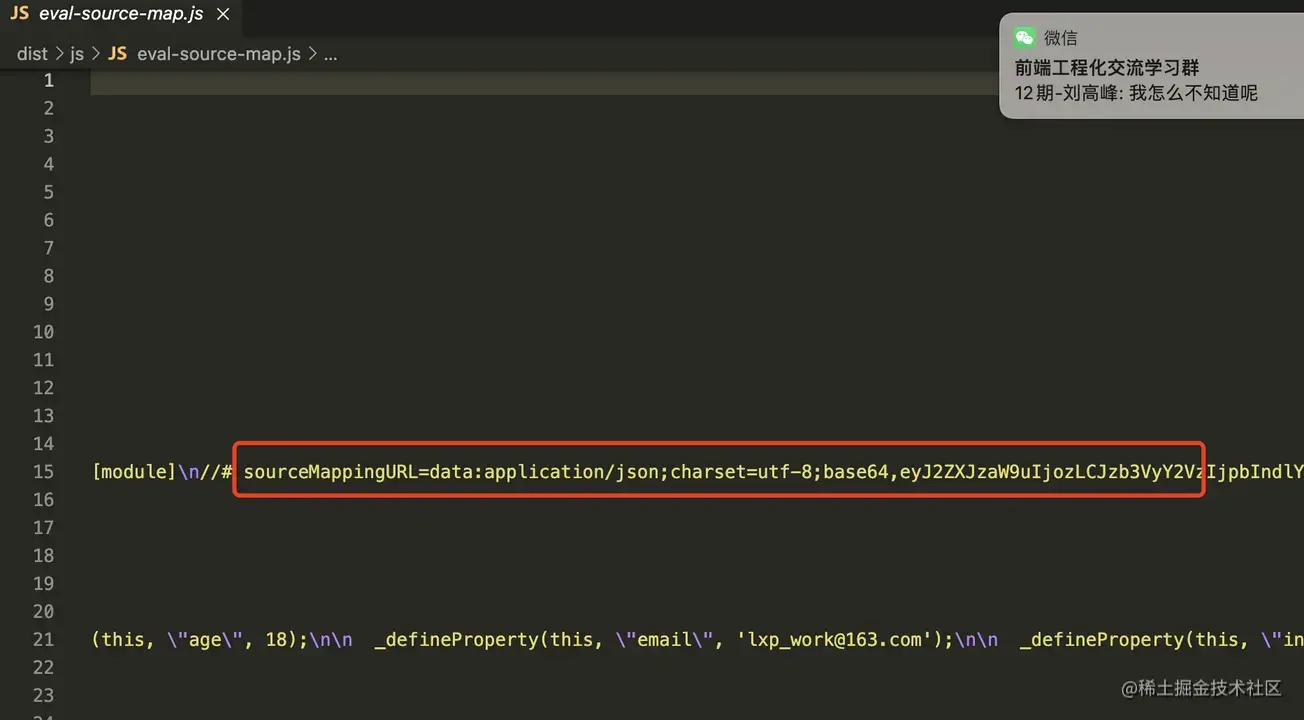Screen dimensions: 1304x720
Task: Click line number 15 in gutter
Action: click(x=43, y=471)
